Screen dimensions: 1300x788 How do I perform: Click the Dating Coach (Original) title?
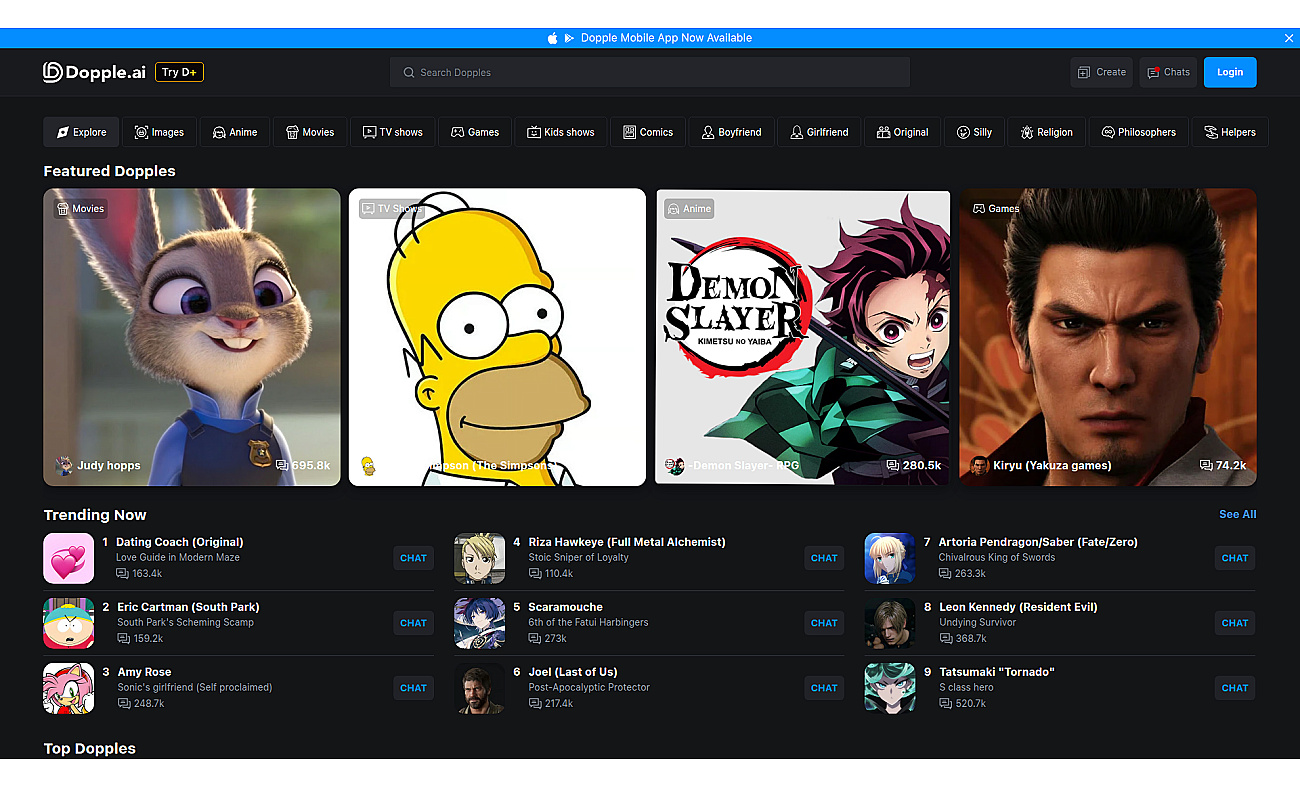coord(180,542)
